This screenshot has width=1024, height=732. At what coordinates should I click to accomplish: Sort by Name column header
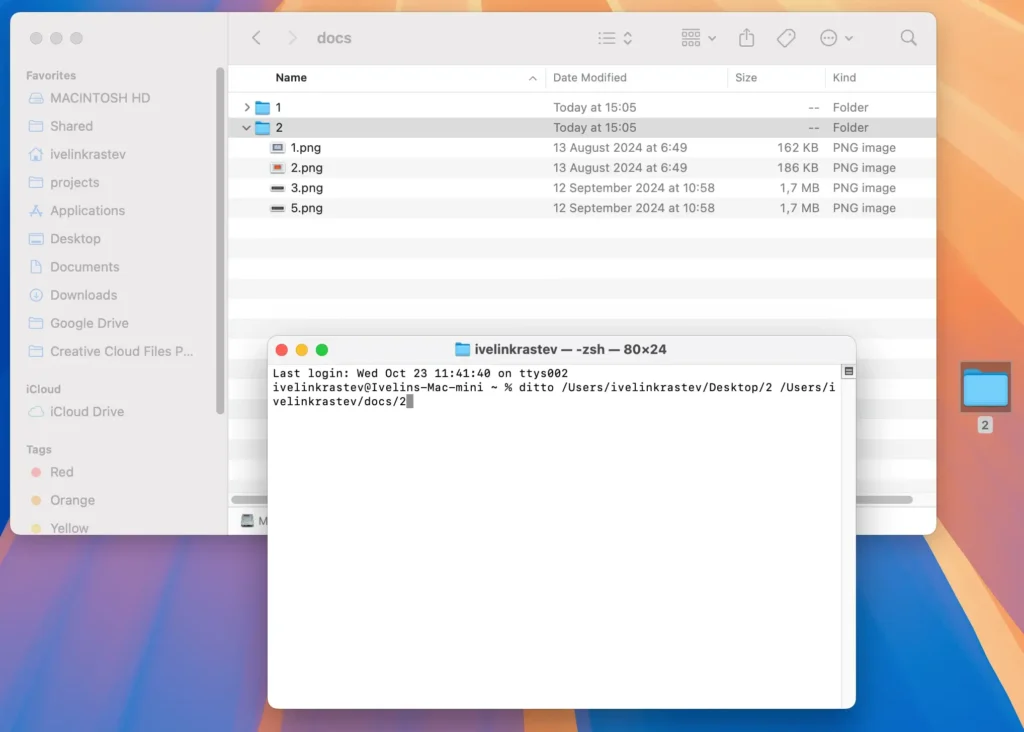(291, 78)
